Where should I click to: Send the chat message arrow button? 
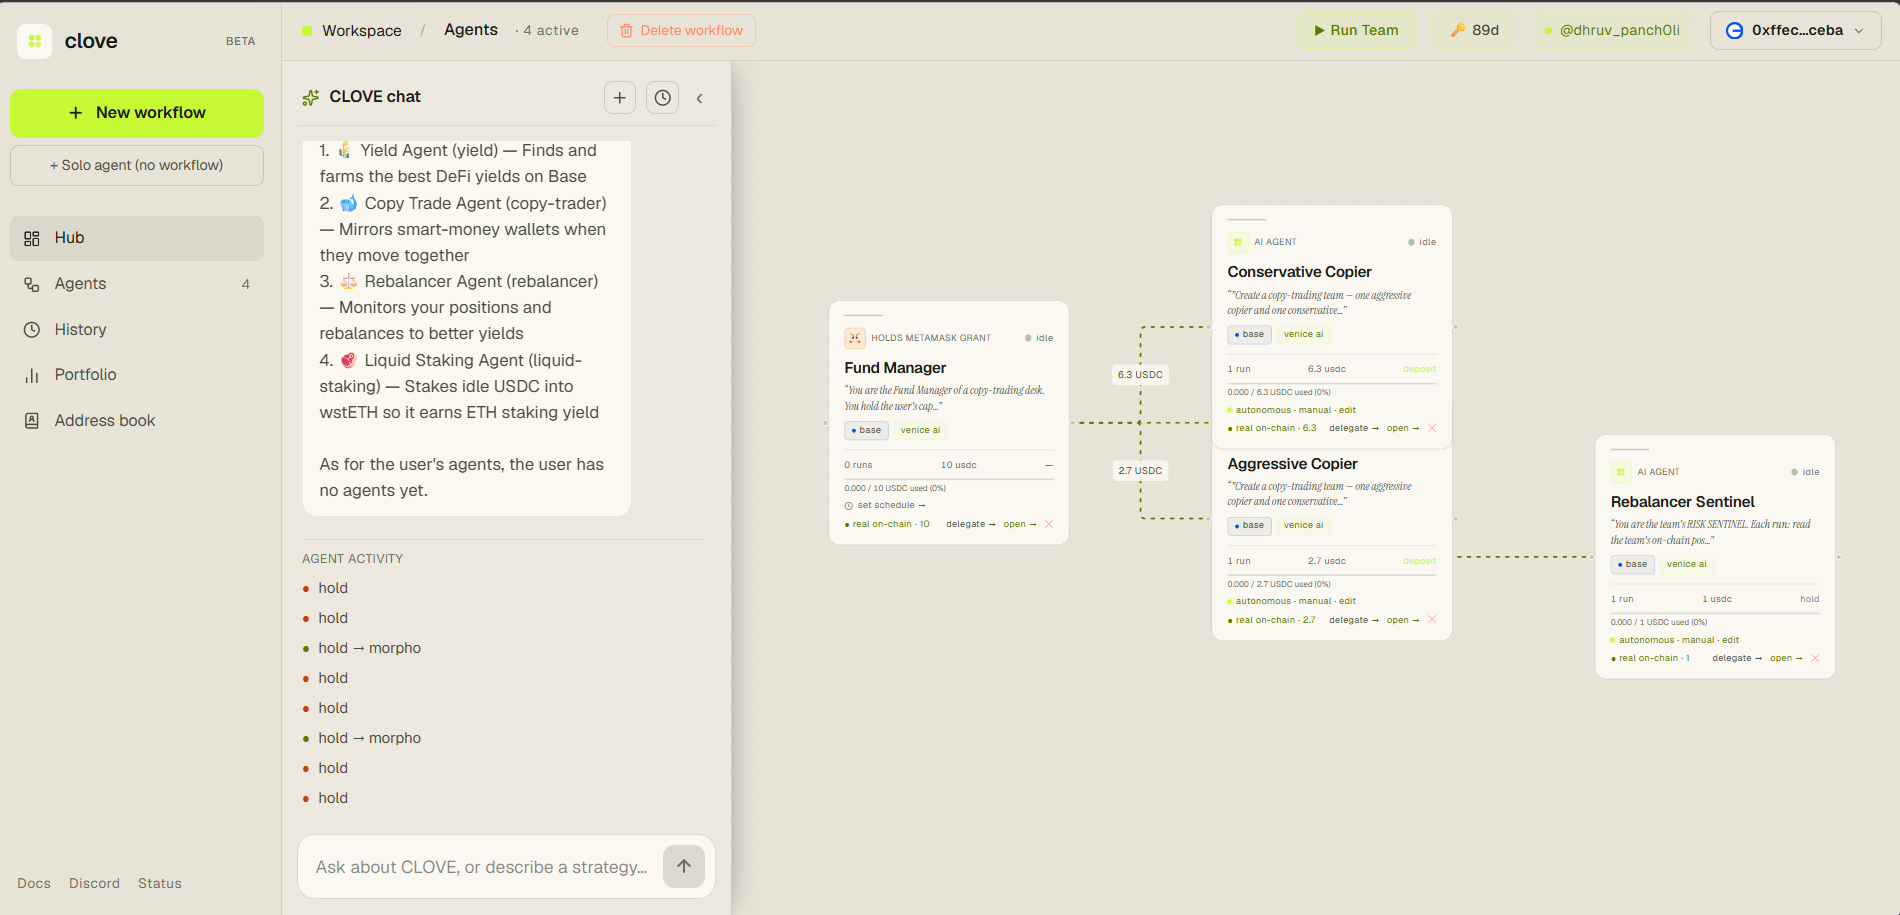pos(684,866)
